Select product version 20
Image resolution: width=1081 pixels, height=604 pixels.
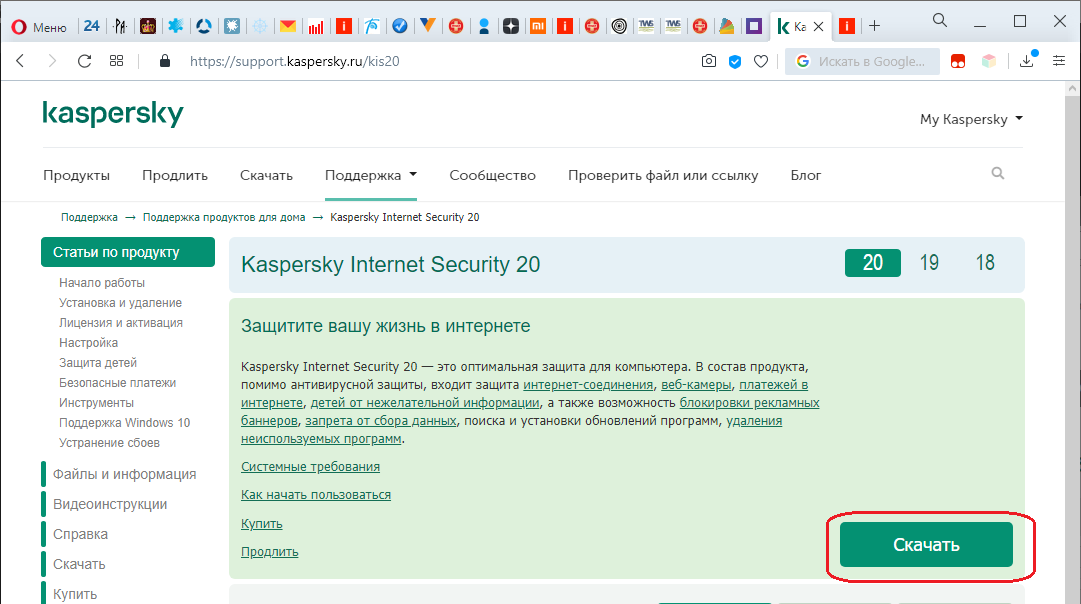coord(873,263)
